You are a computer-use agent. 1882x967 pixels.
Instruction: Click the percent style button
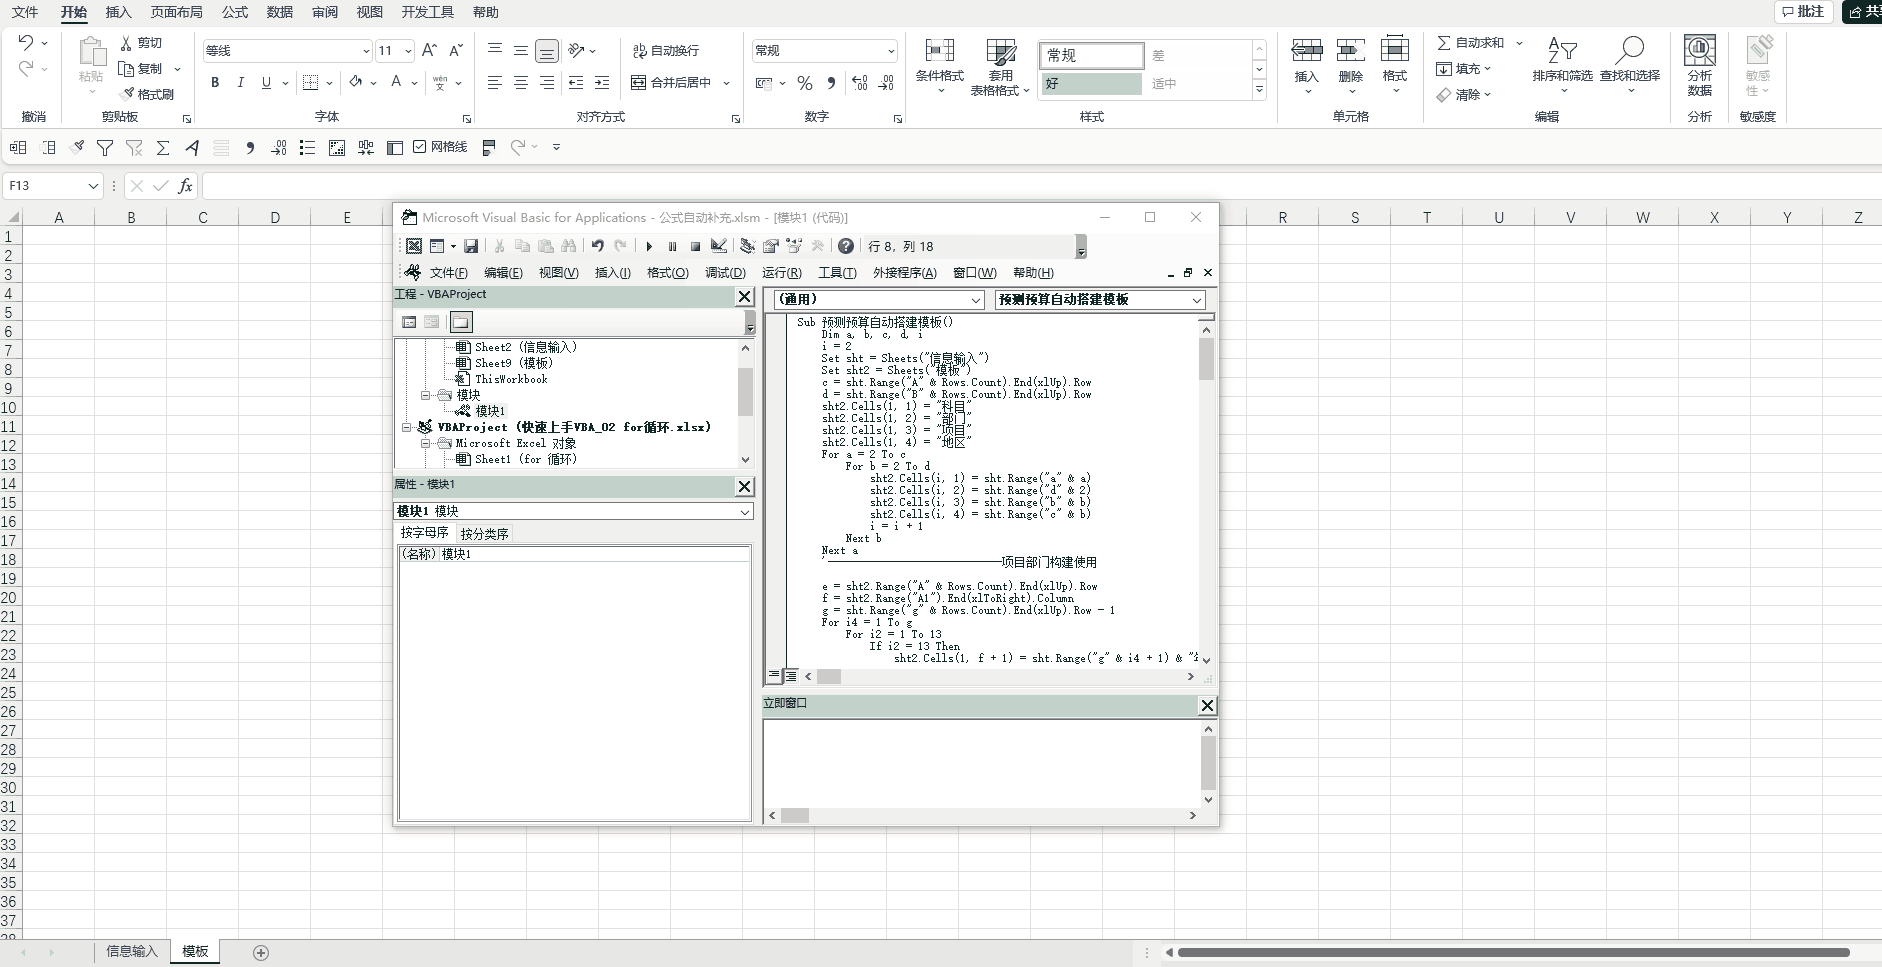805,83
